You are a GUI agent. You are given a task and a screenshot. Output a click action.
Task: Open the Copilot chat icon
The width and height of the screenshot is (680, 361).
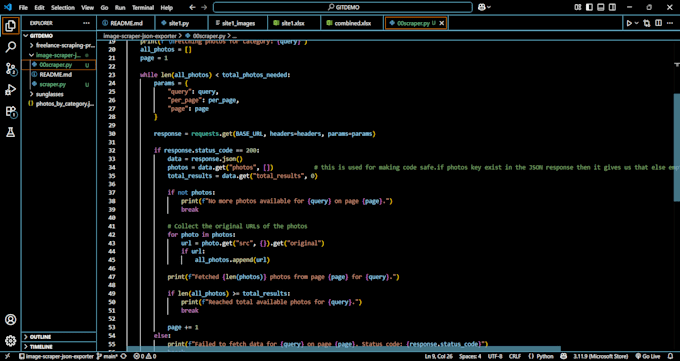481,7
